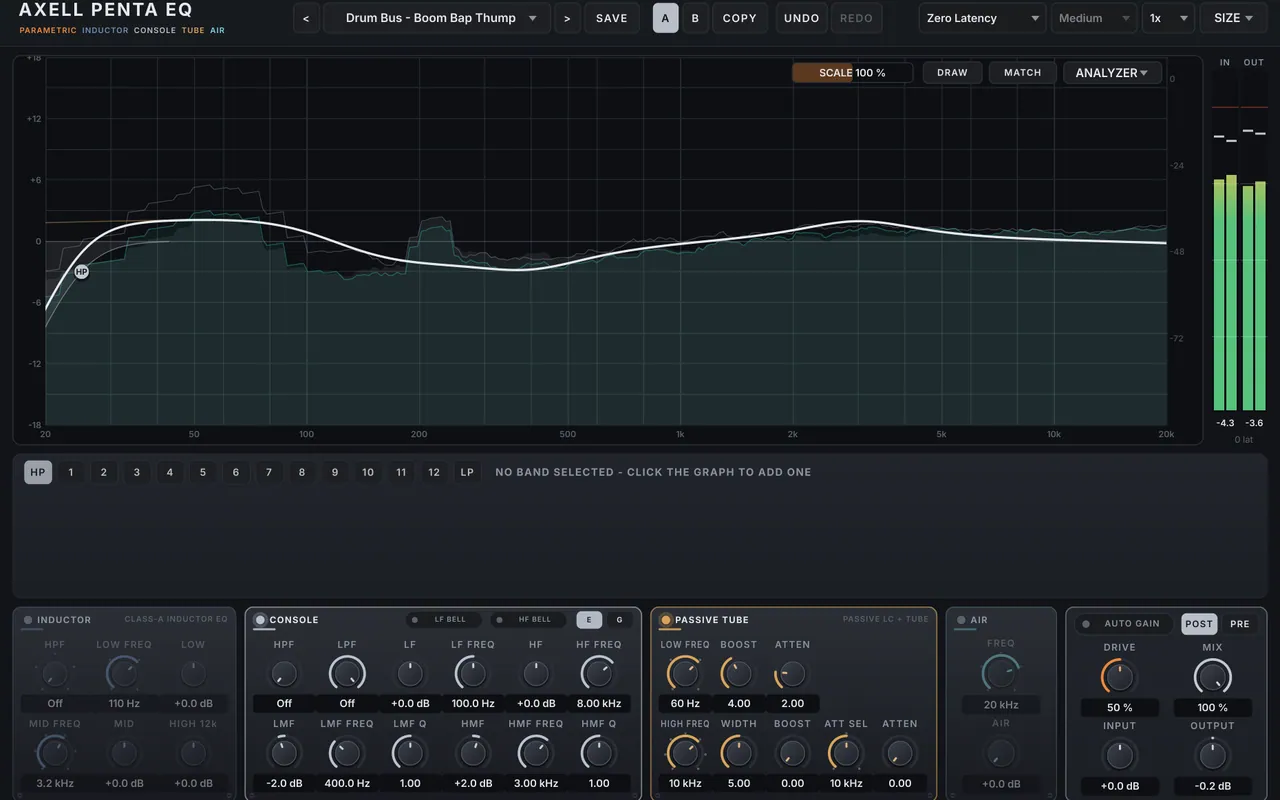The image size is (1280, 800).
Task: Click the SAVE button
Action: click(x=612, y=18)
